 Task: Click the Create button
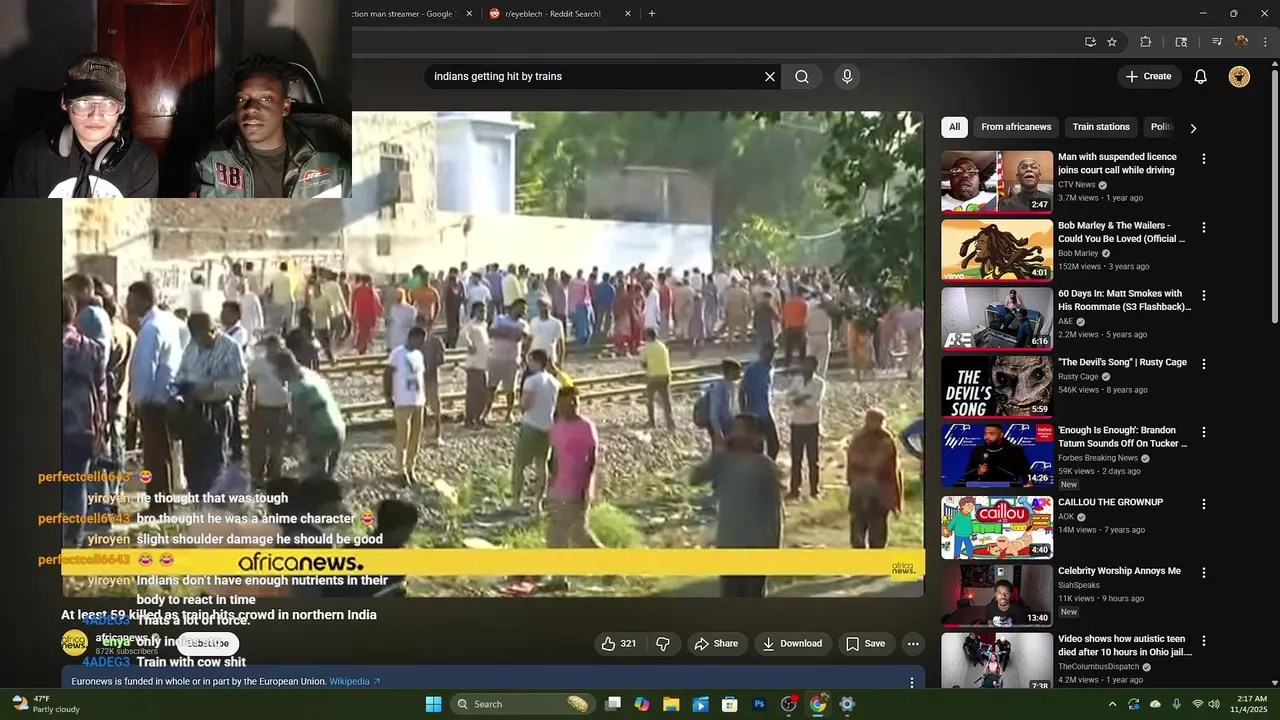tap(1149, 77)
